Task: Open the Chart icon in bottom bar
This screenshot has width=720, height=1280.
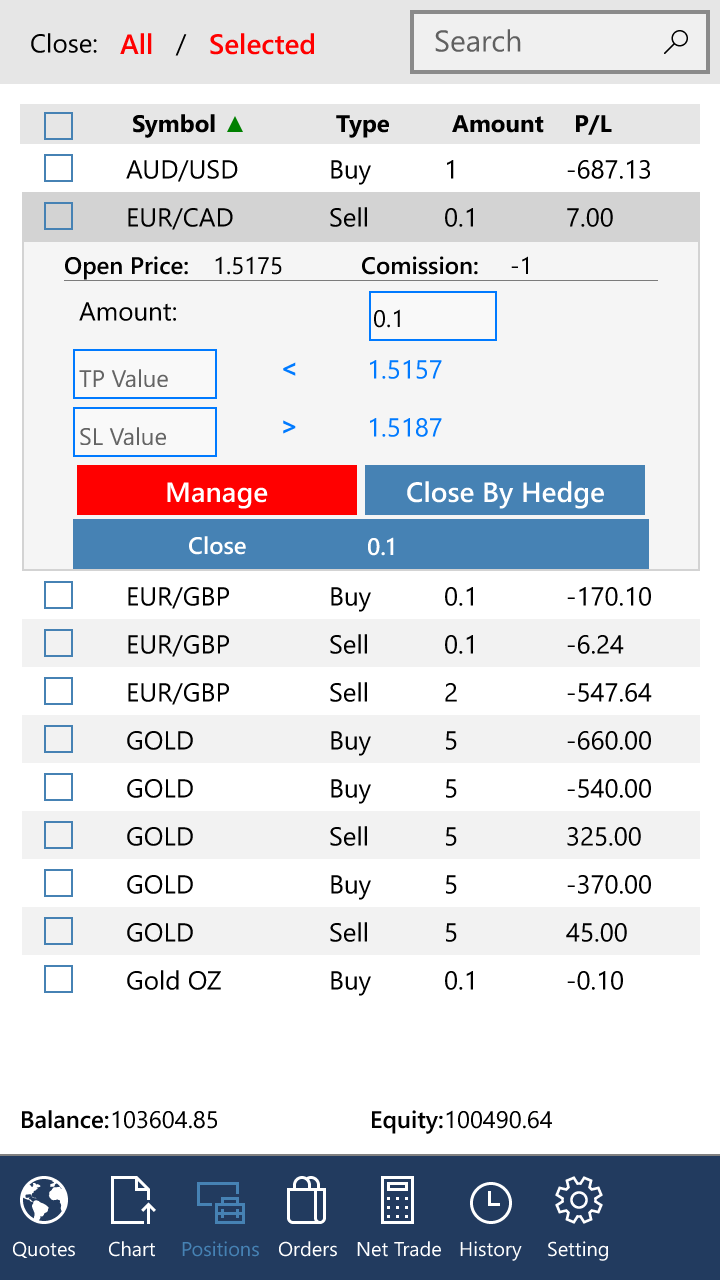Action: click(x=132, y=1201)
